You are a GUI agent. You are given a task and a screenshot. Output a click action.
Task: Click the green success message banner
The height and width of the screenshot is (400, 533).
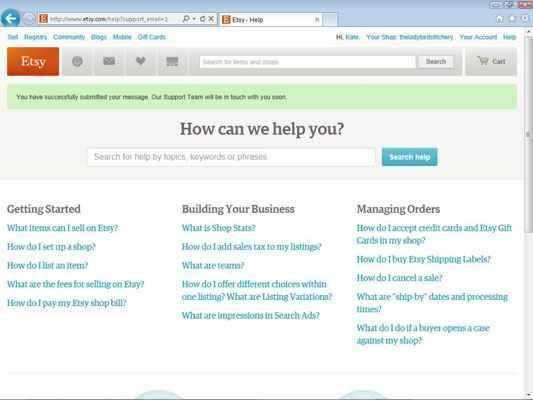(262, 97)
